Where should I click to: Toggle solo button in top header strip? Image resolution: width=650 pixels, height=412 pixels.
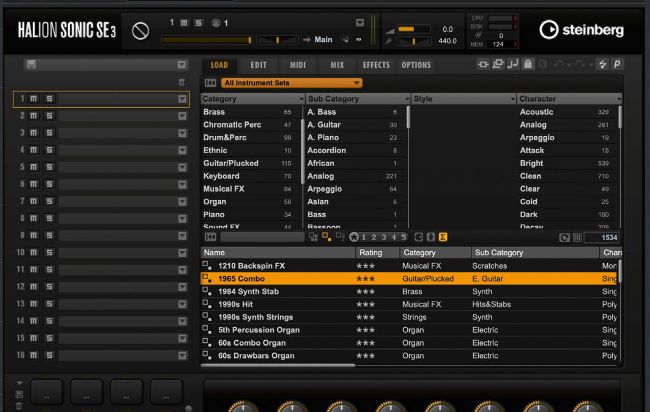[199, 23]
